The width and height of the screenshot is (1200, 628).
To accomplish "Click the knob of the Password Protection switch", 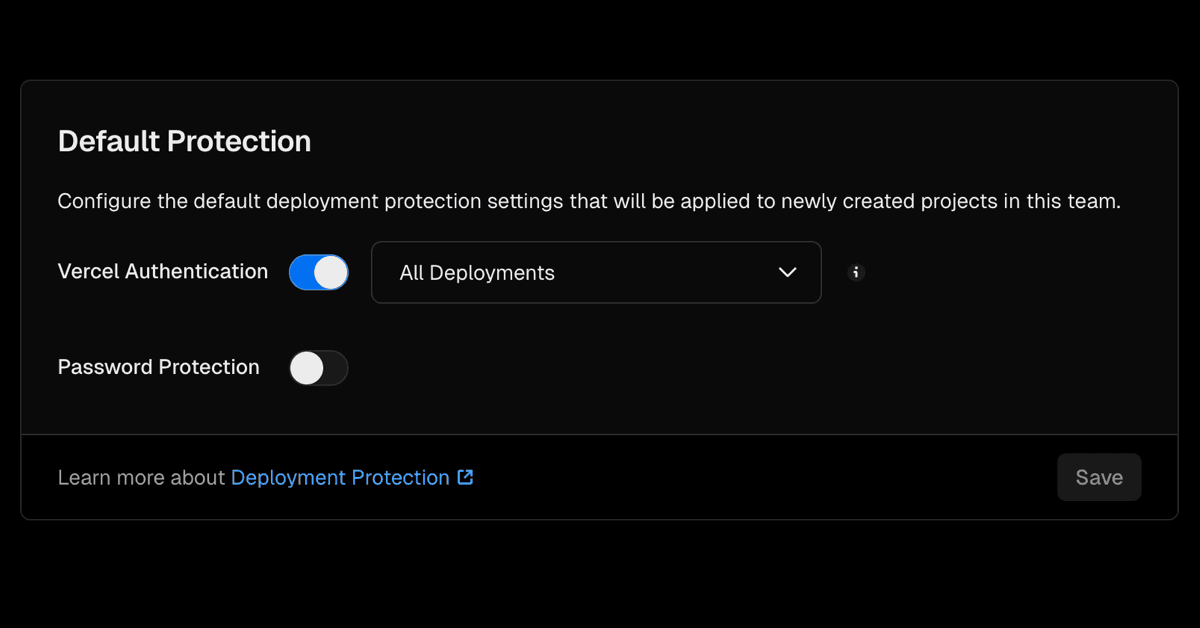I will [x=307, y=368].
